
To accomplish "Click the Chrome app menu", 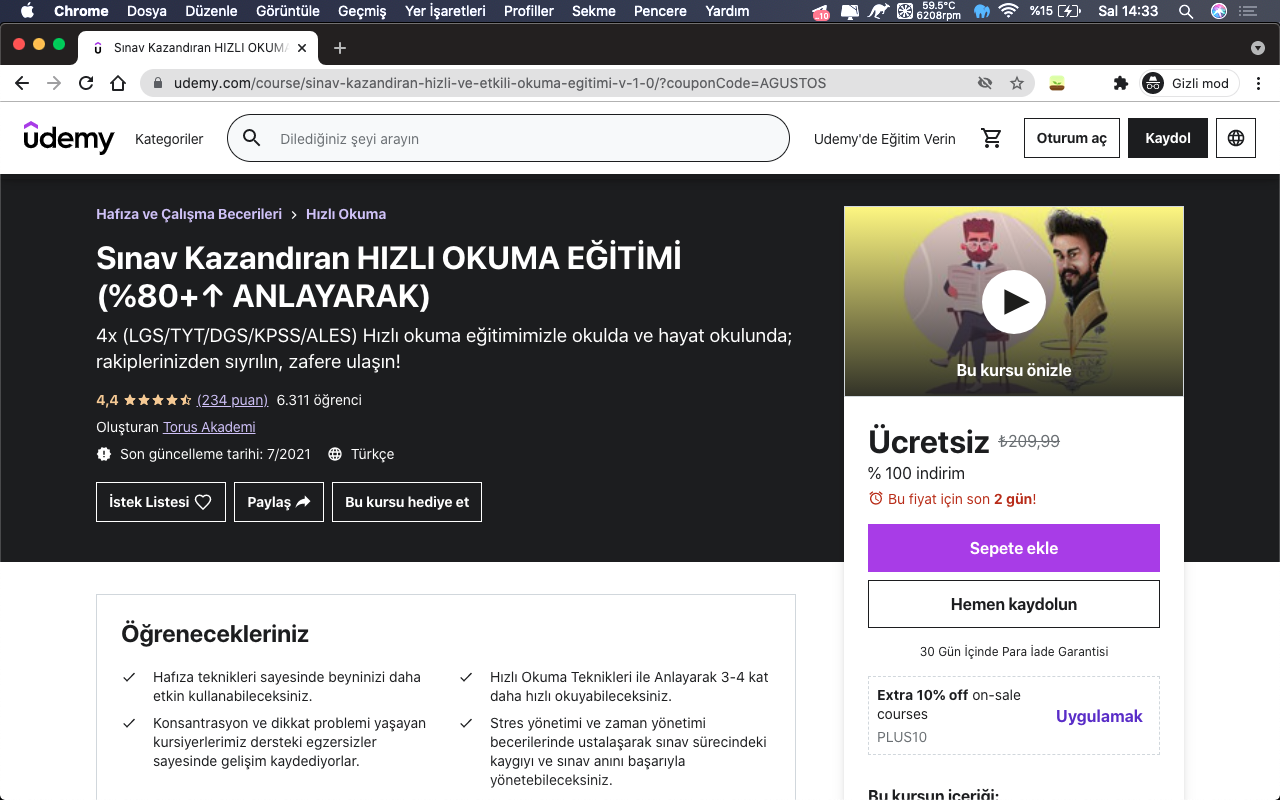I will [x=81, y=11].
